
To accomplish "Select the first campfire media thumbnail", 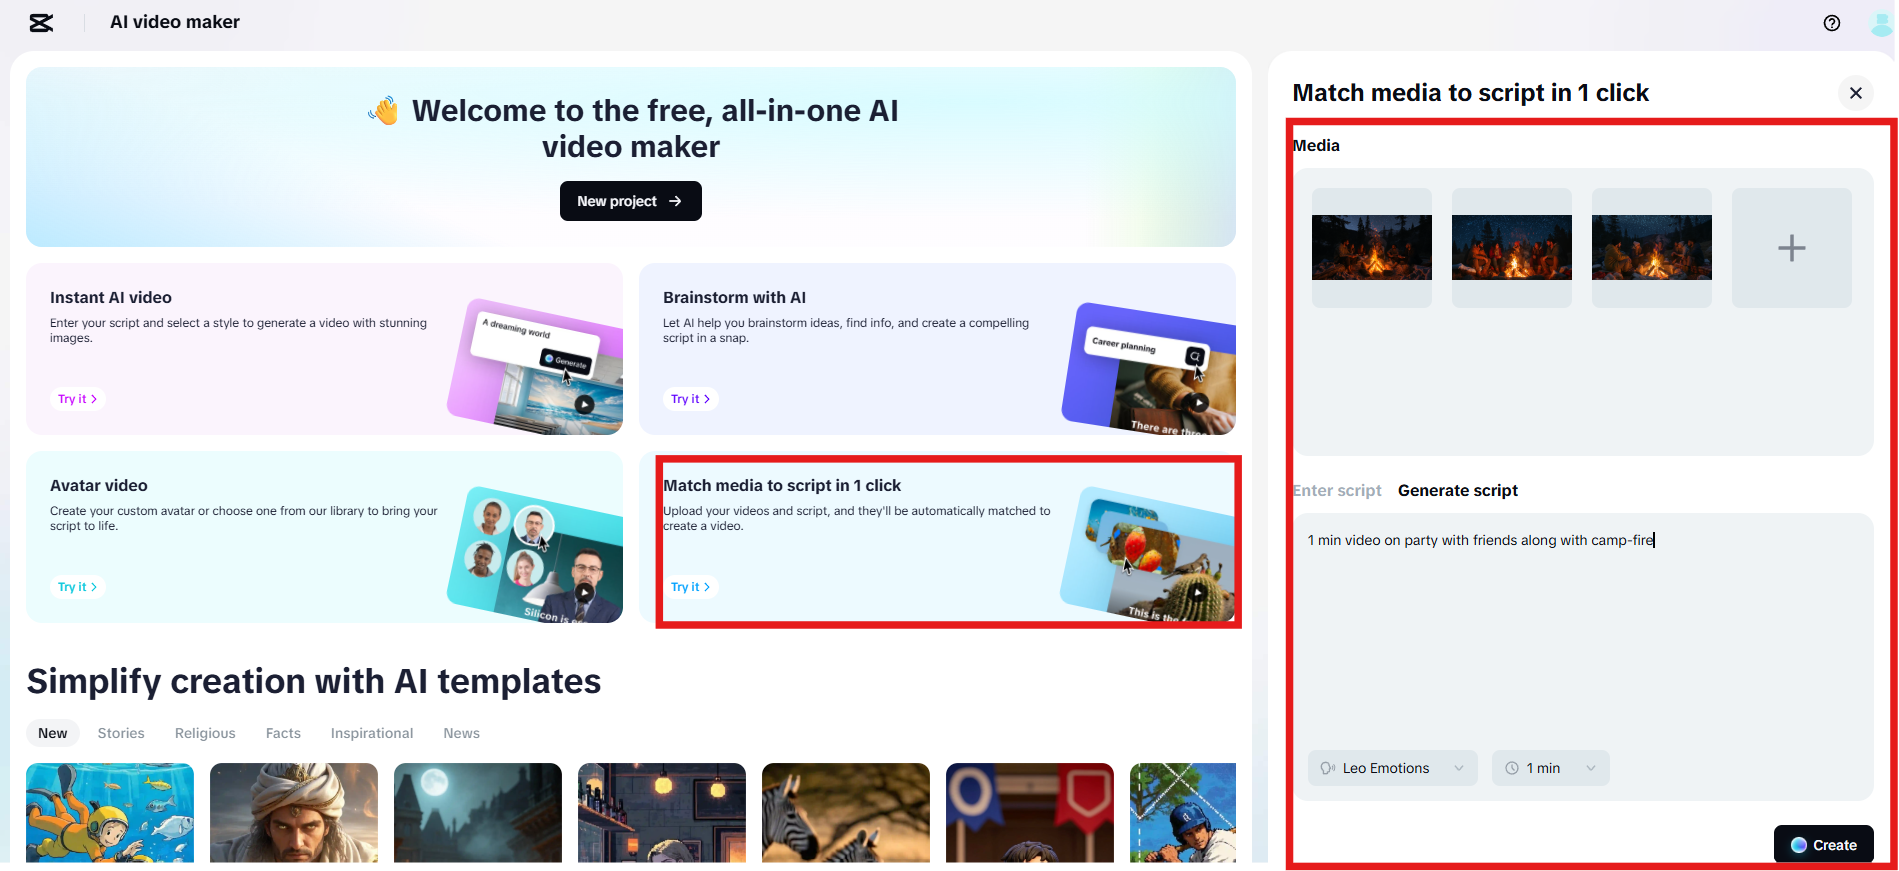I will 1372,248.
